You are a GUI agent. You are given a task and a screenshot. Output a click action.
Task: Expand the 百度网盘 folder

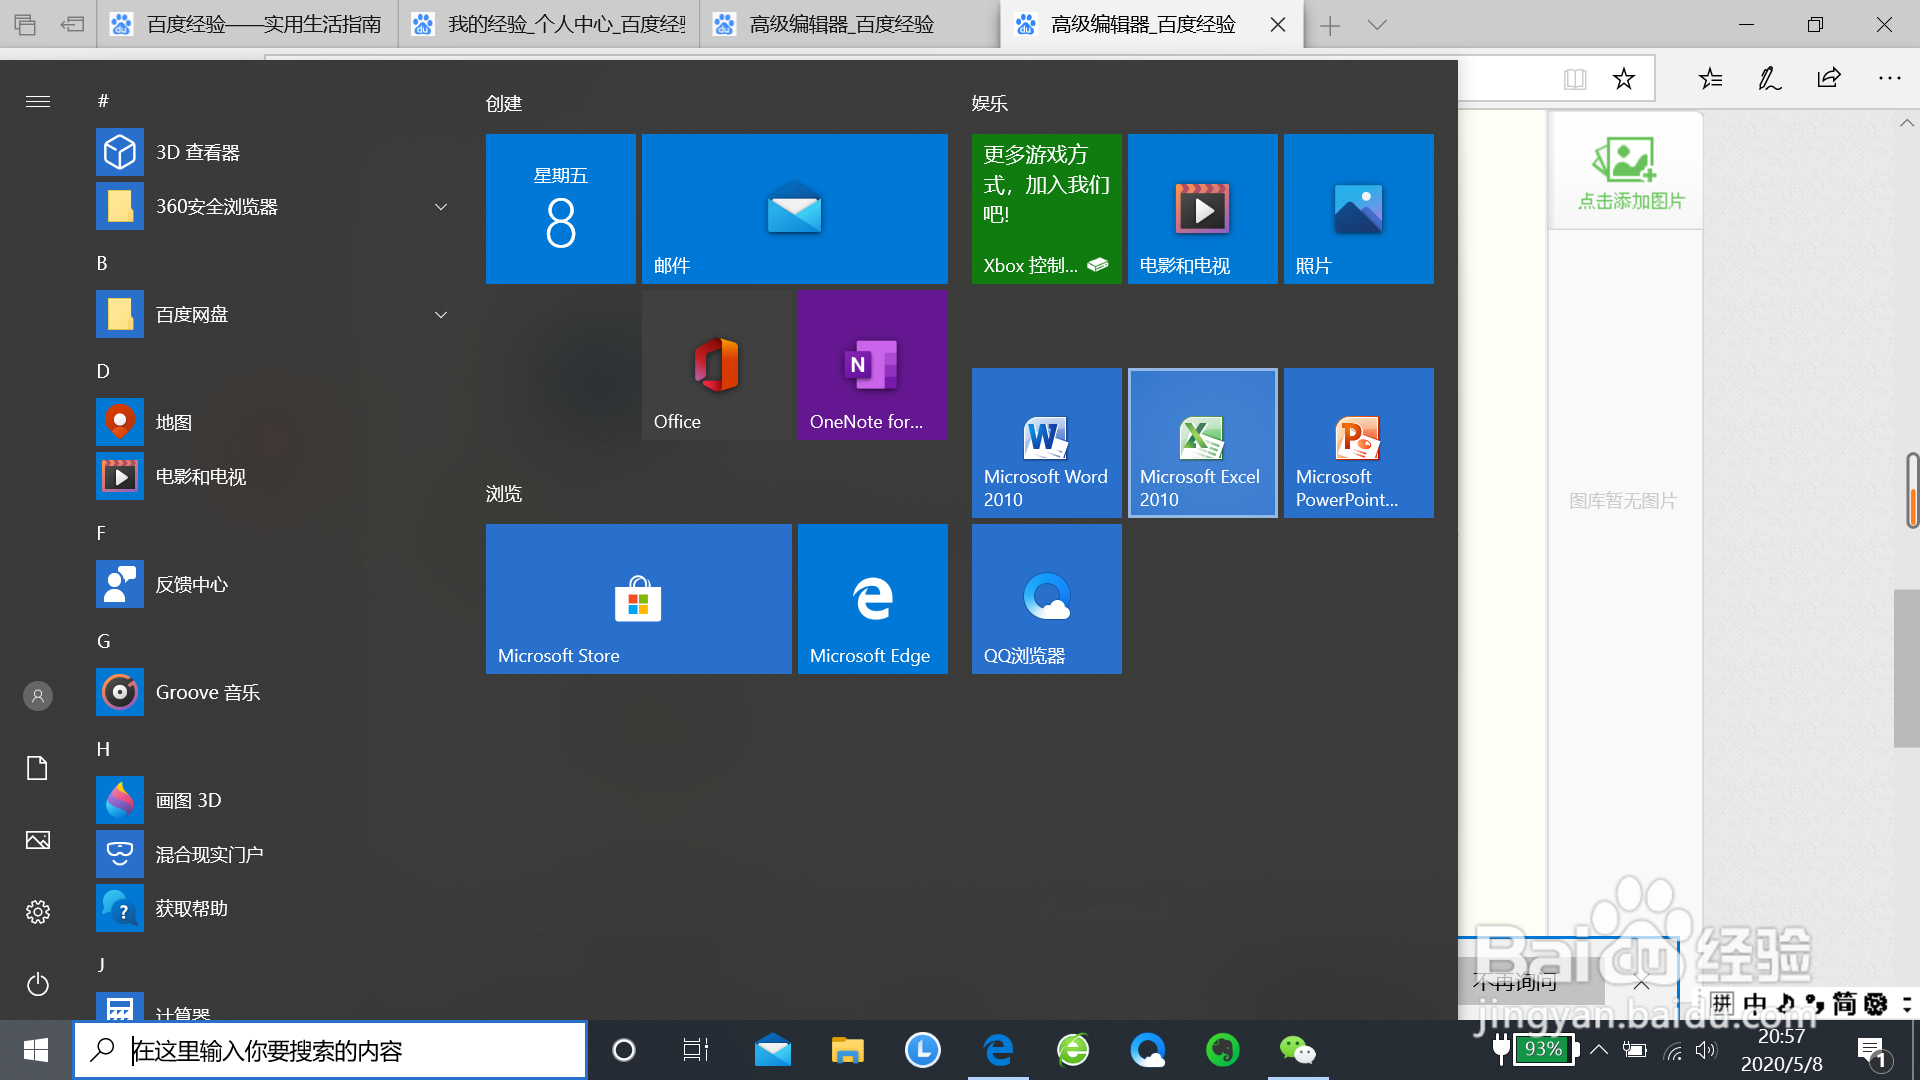[440, 315]
